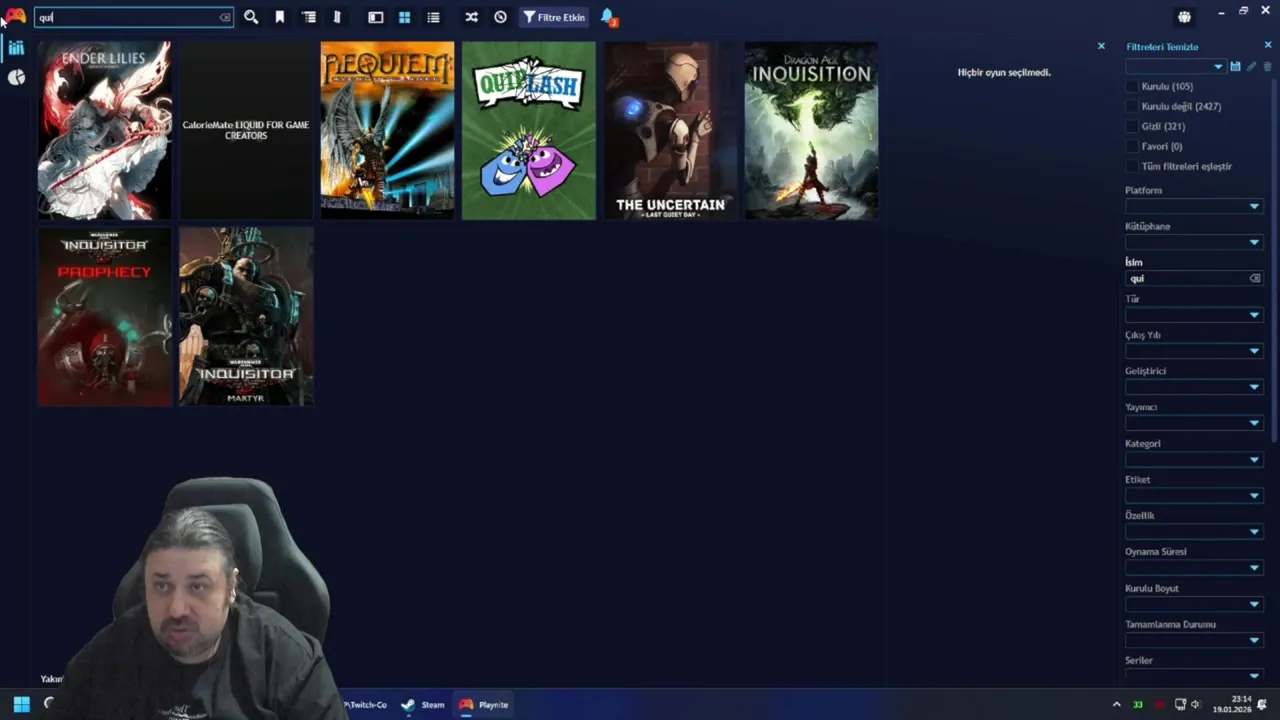This screenshot has height=720, width=1280.
Task: Delete the filter preset with trash icon
Action: pos(1267,66)
